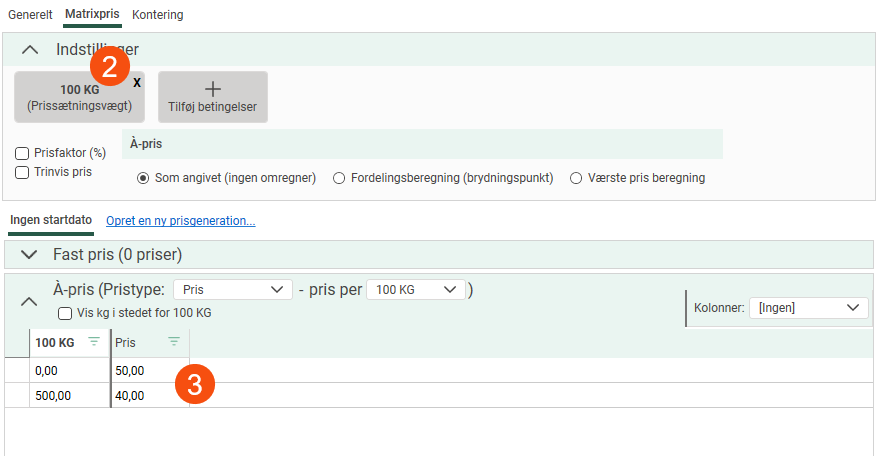Switch to the Kontering tab
This screenshot has height=456, width=877.
point(158,15)
